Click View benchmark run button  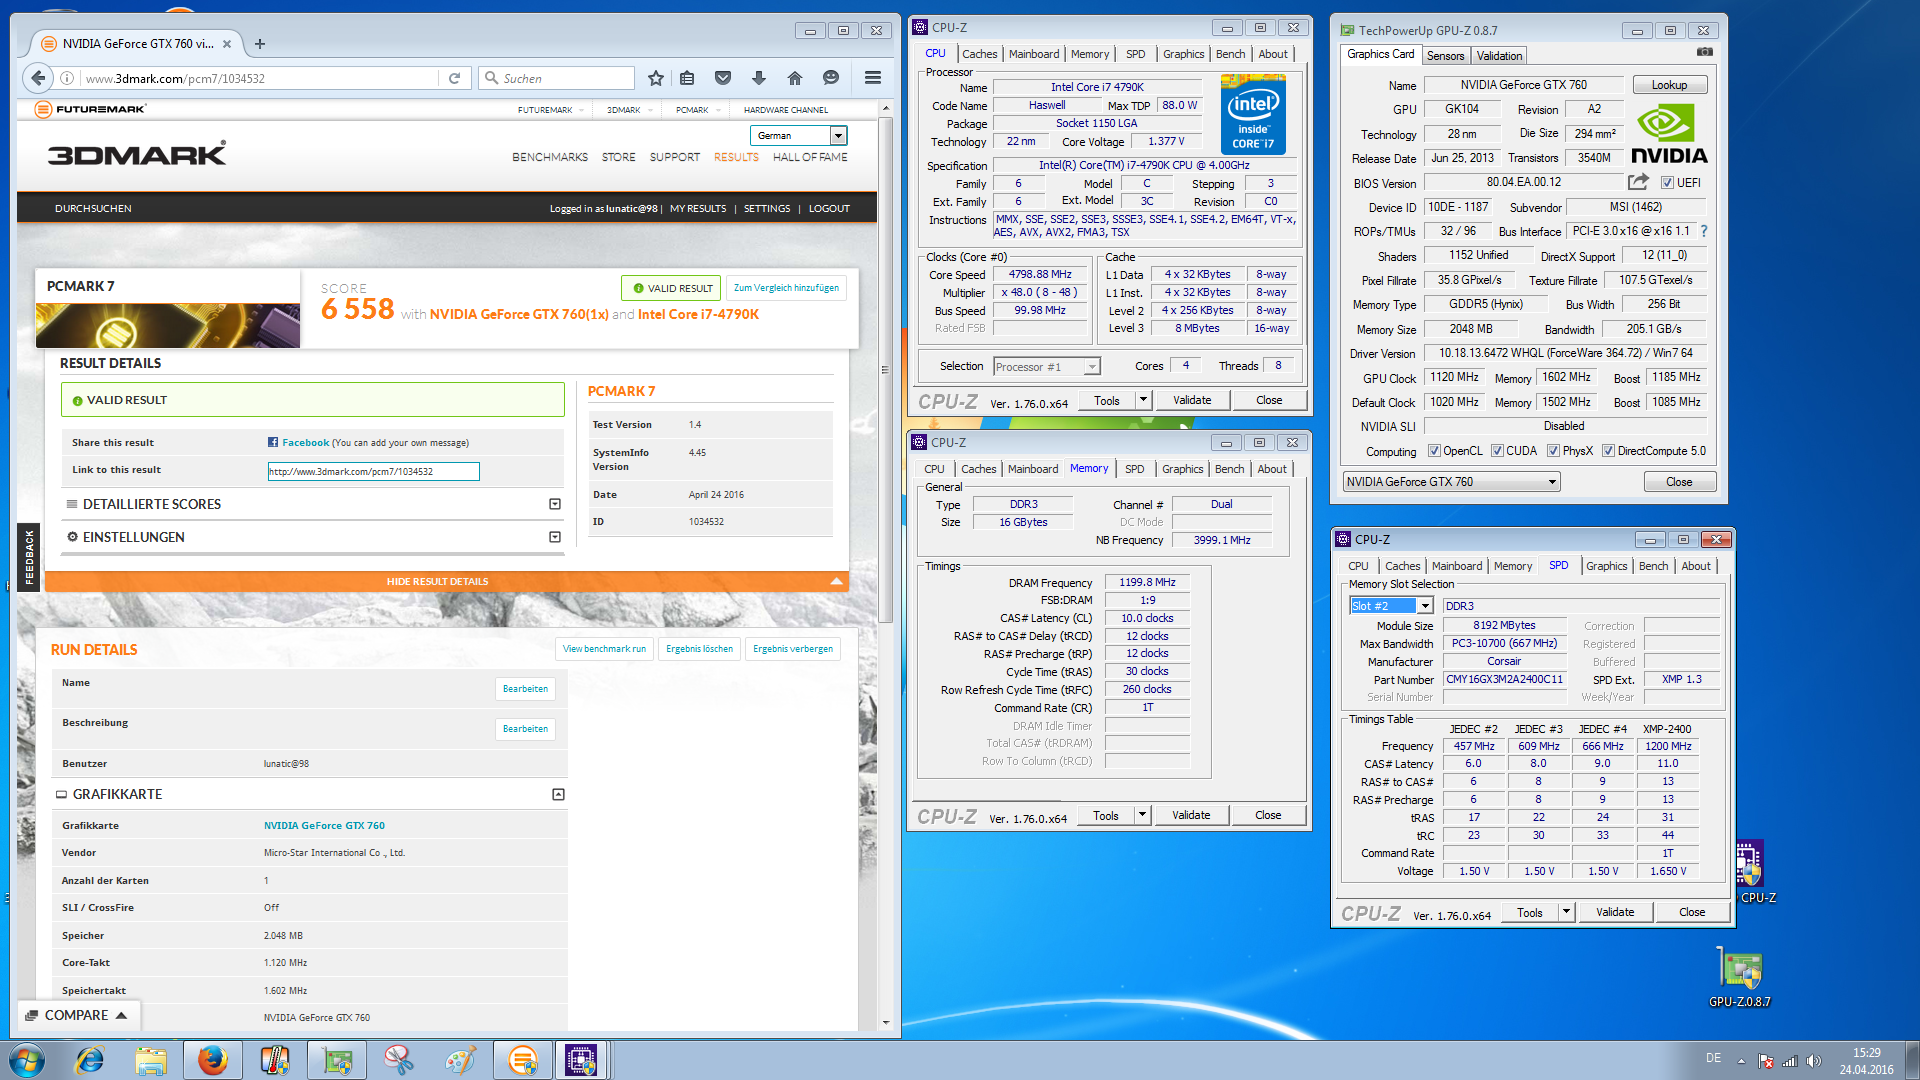(x=604, y=649)
